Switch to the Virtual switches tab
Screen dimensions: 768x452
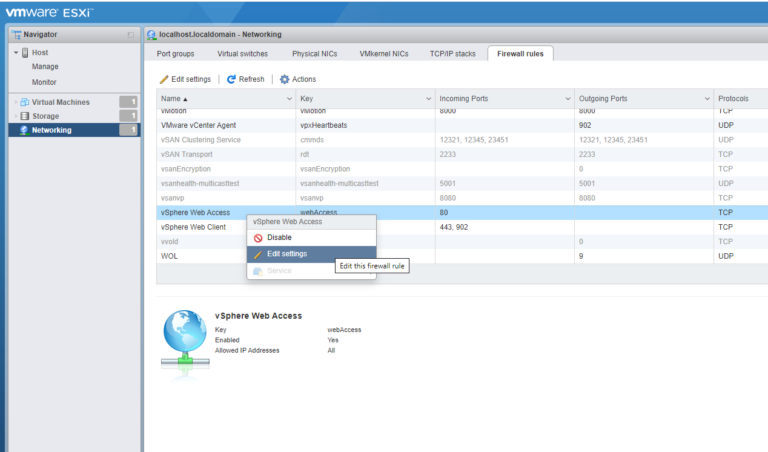(242, 54)
